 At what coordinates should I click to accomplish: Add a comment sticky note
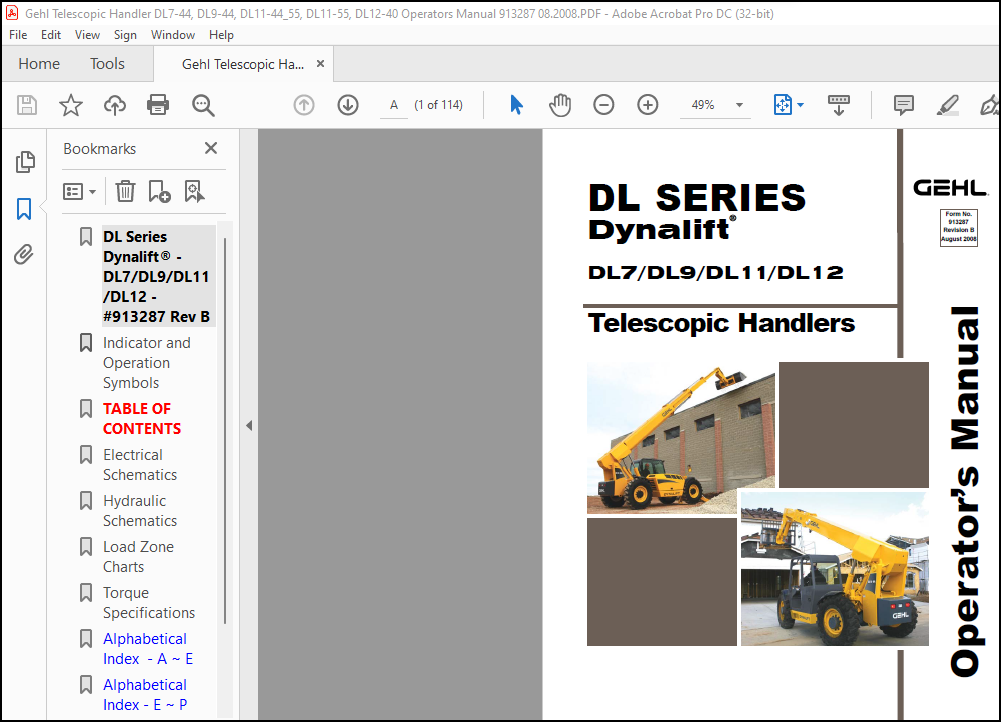pyautogui.click(x=903, y=105)
